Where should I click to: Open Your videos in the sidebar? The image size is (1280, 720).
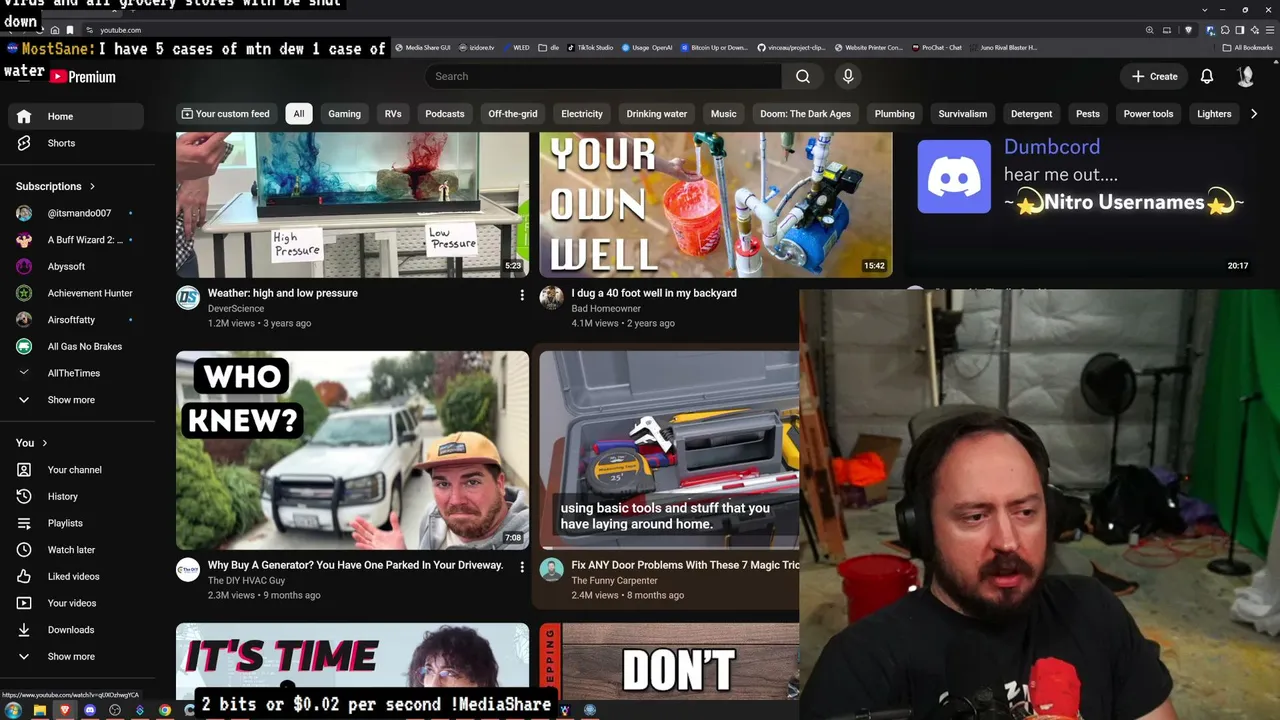point(76,603)
